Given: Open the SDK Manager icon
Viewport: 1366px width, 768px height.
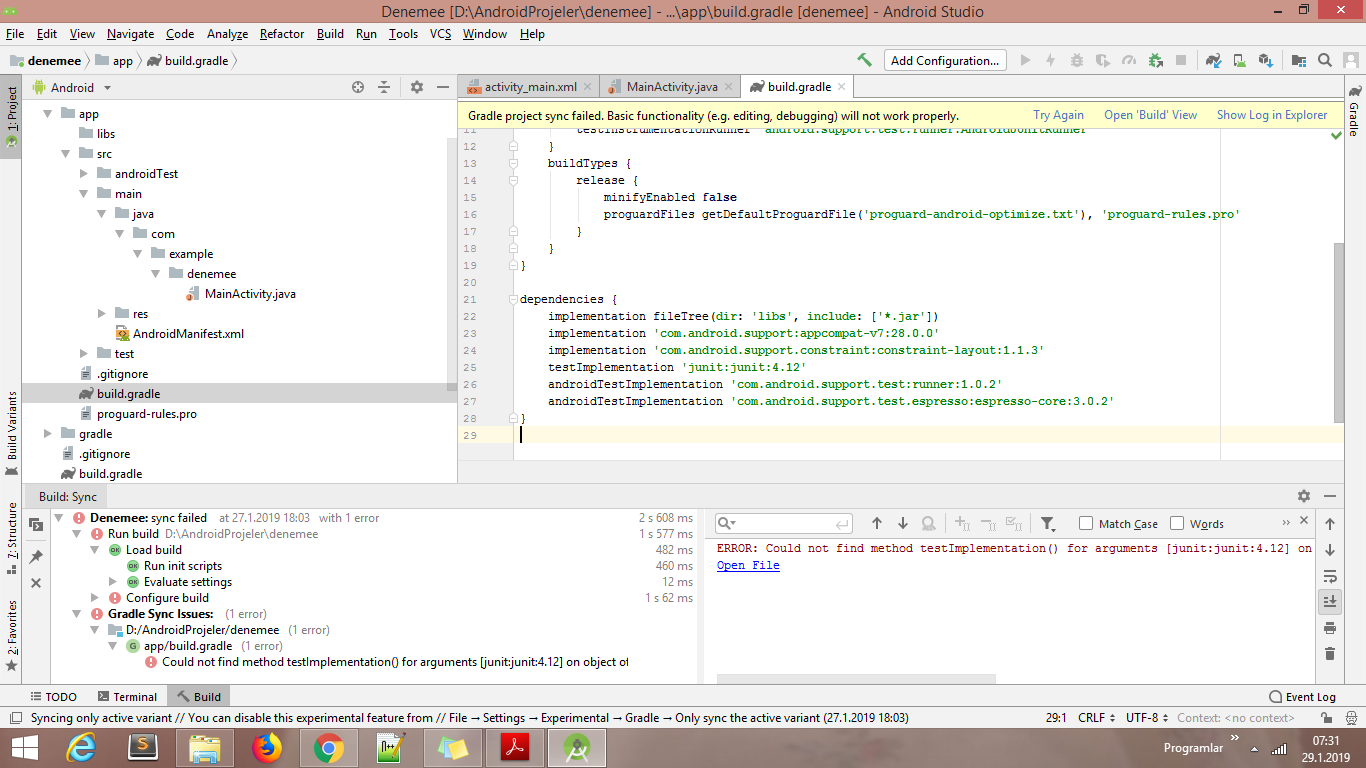Looking at the screenshot, I should pyautogui.click(x=1265, y=60).
